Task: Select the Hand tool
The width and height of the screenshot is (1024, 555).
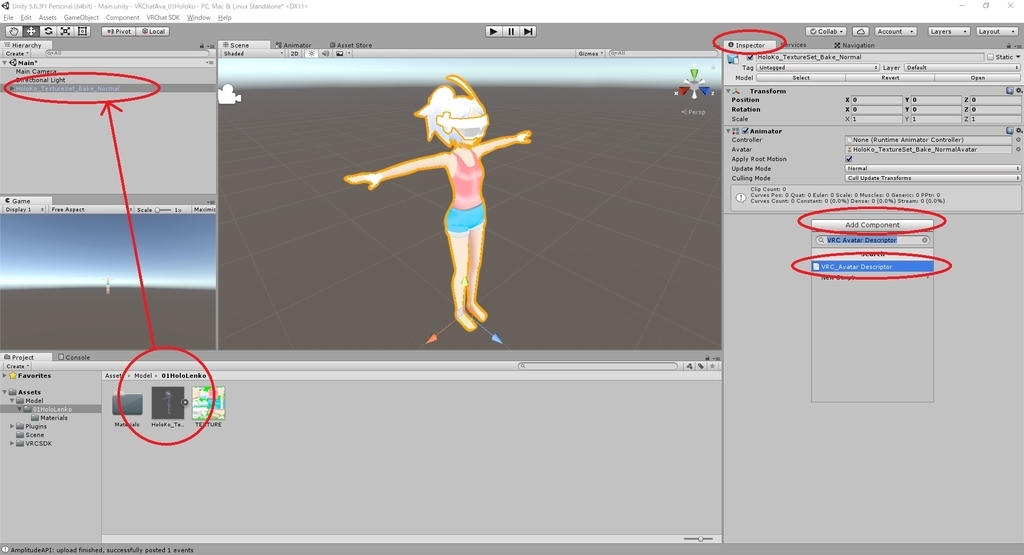Action: 14,31
